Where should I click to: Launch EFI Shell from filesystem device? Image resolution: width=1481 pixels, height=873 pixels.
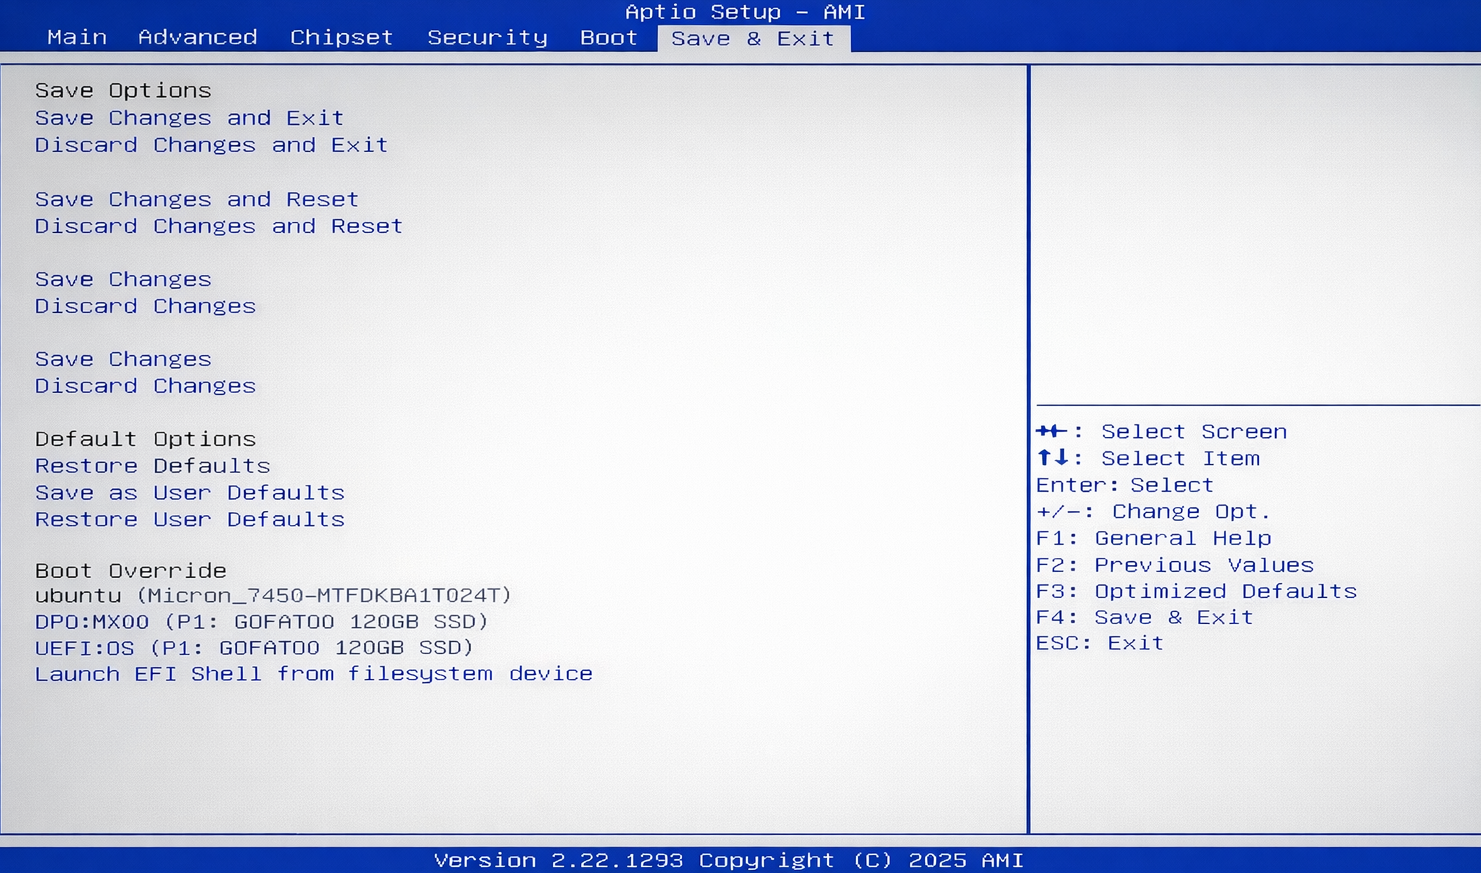[314, 673]
